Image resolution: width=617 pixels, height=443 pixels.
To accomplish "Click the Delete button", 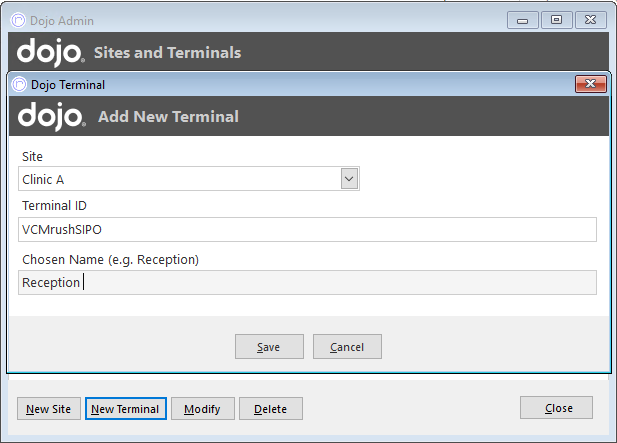I will tap(271, 409).
